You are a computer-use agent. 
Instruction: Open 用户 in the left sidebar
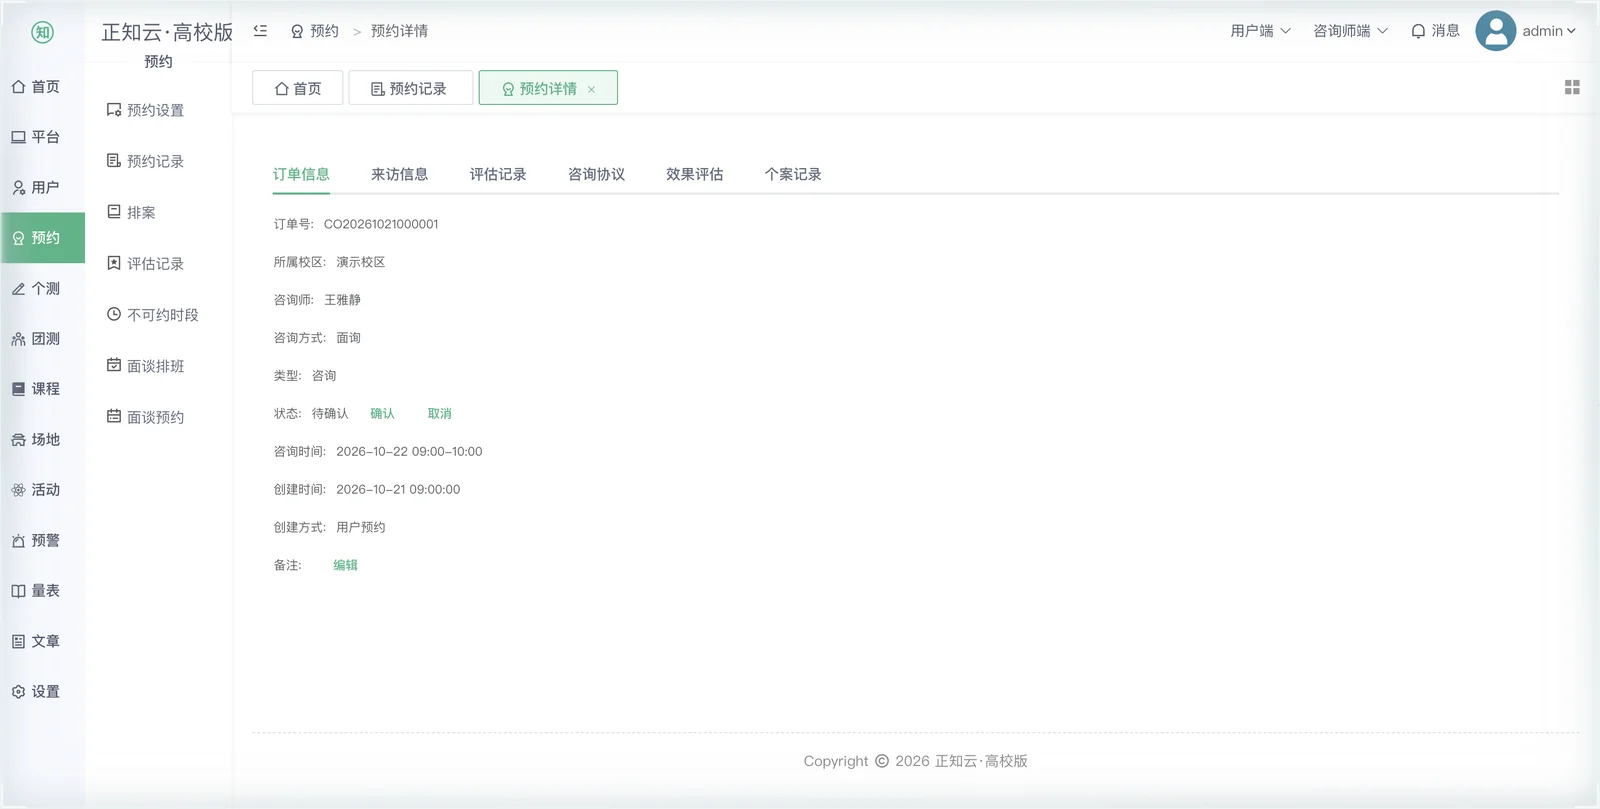[36, 187]
